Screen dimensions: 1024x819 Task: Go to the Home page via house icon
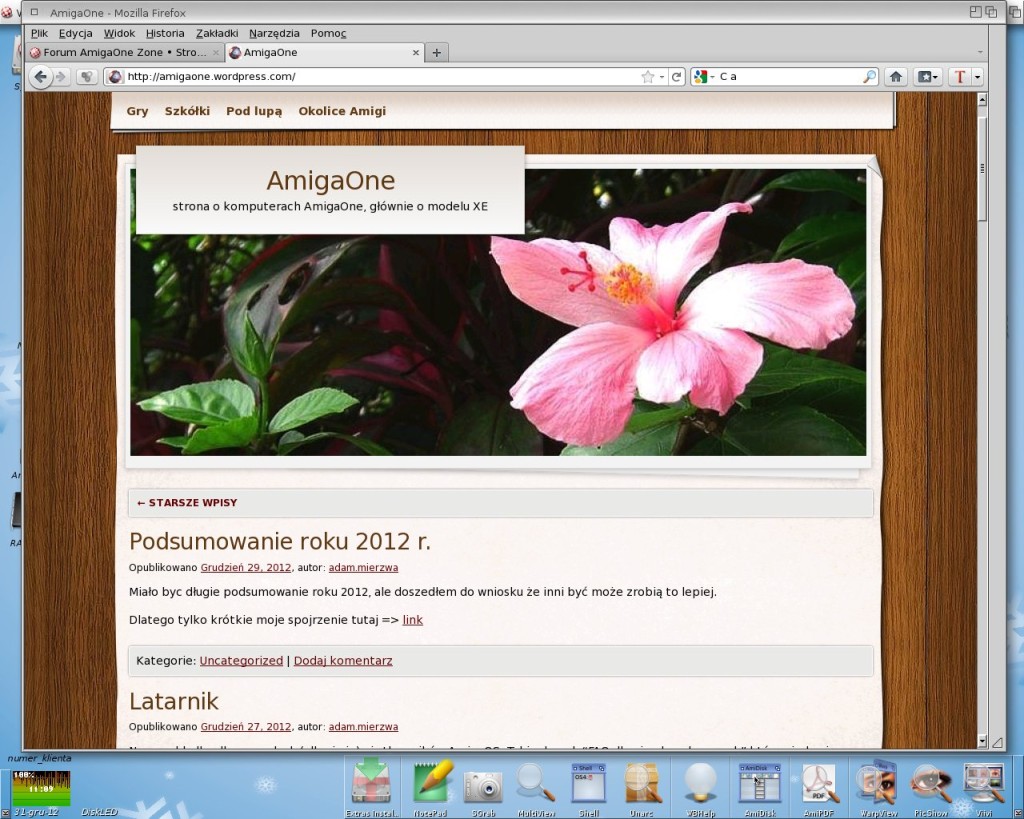point(896,77)
